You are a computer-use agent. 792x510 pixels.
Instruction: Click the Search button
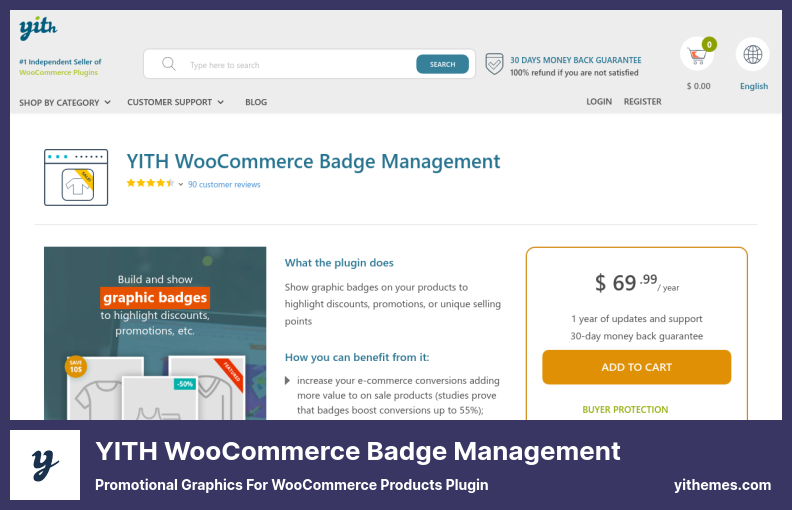click(442, 64)
